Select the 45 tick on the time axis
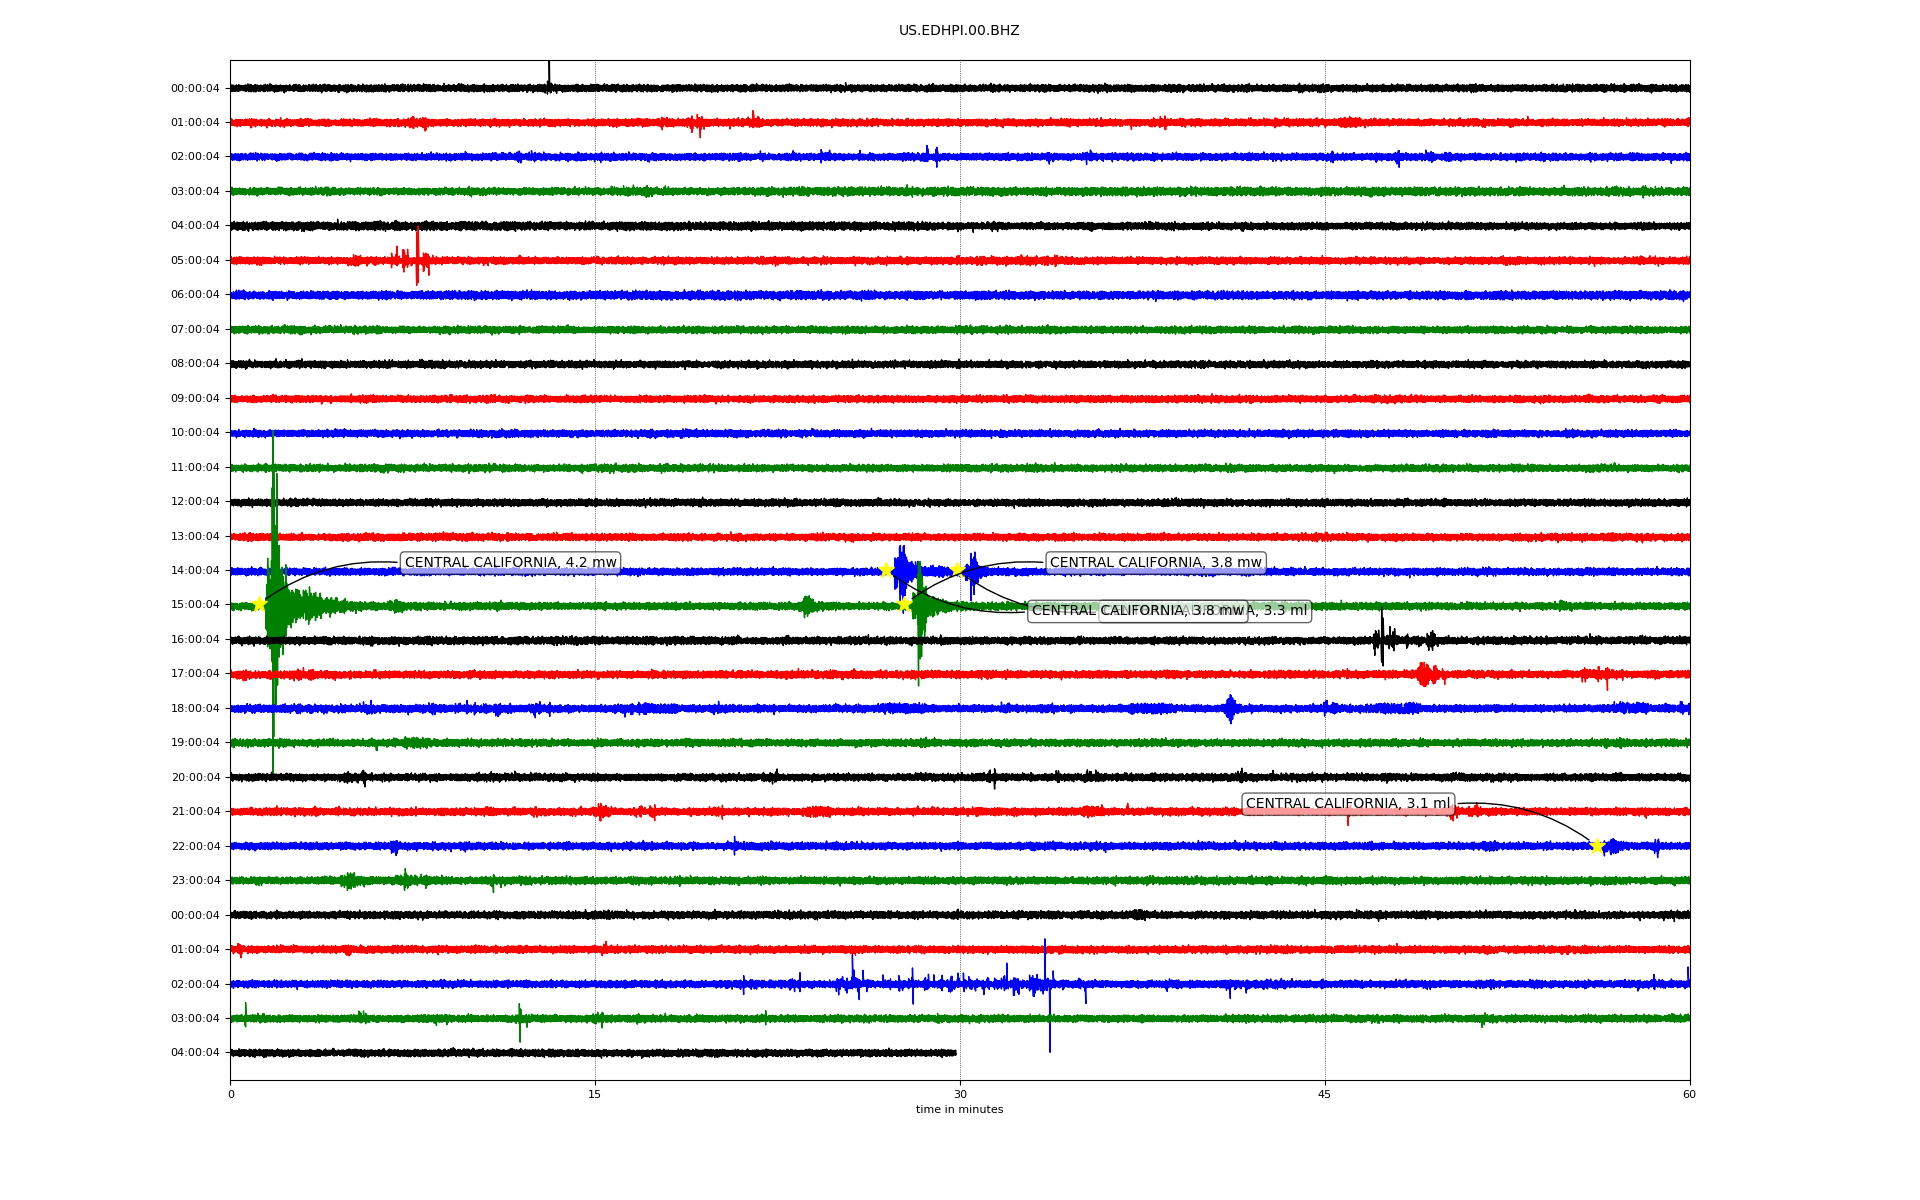The width and height of the screenshot is (1920, 1200). (x=1324, y=1094)
